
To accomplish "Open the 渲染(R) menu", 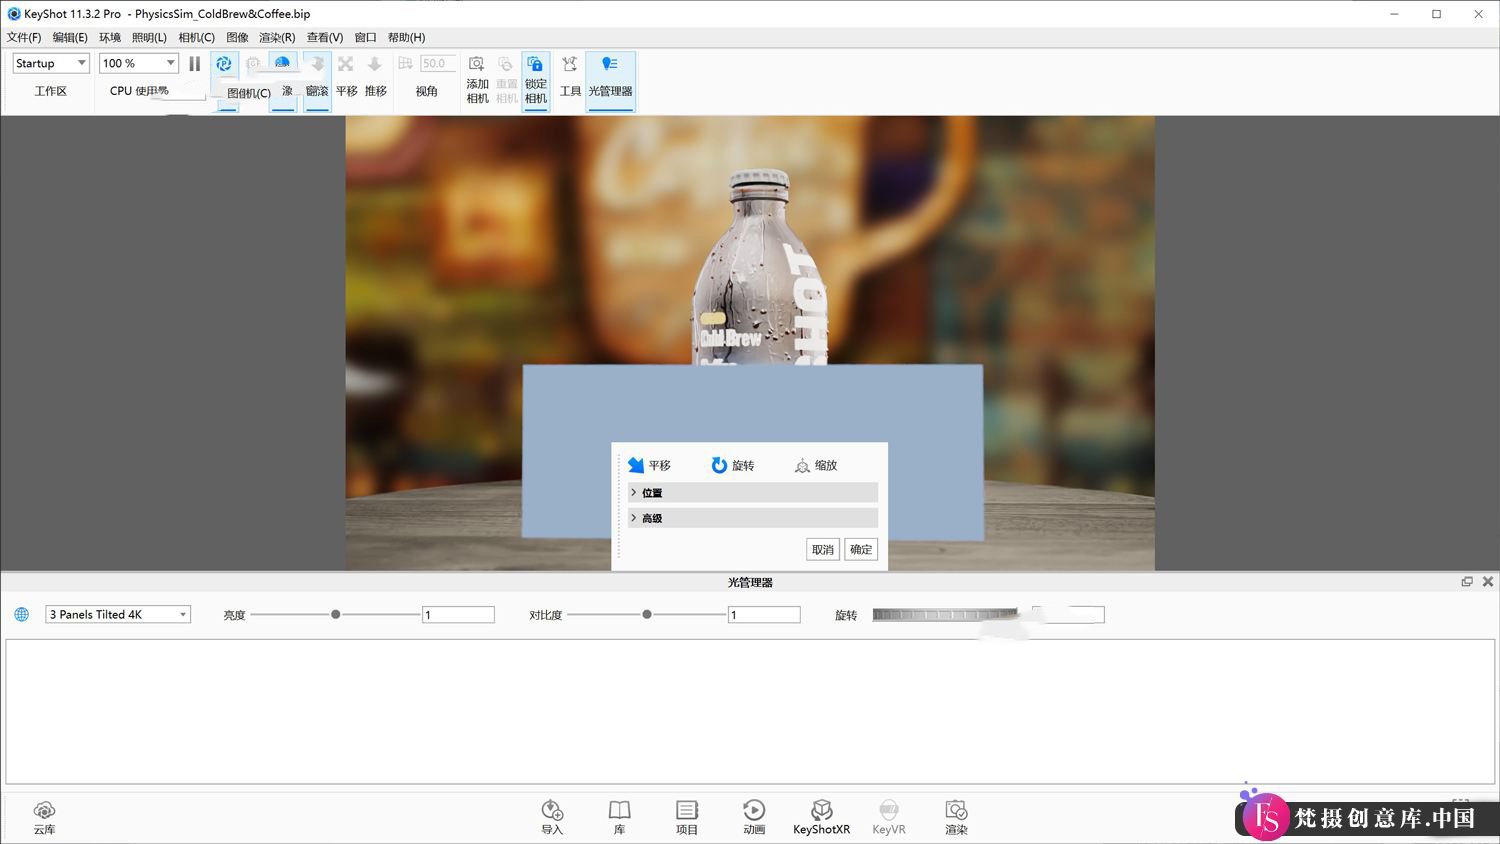I will tap(277, 37).
